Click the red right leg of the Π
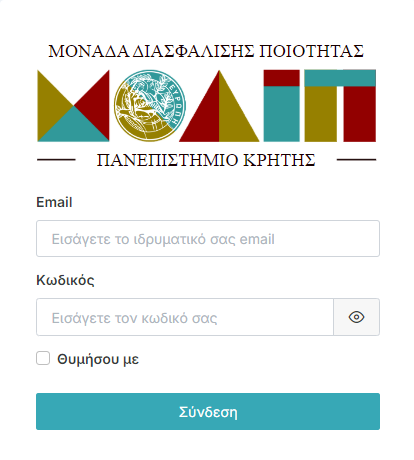Screen dimensions: 414x460 [360, 114]
